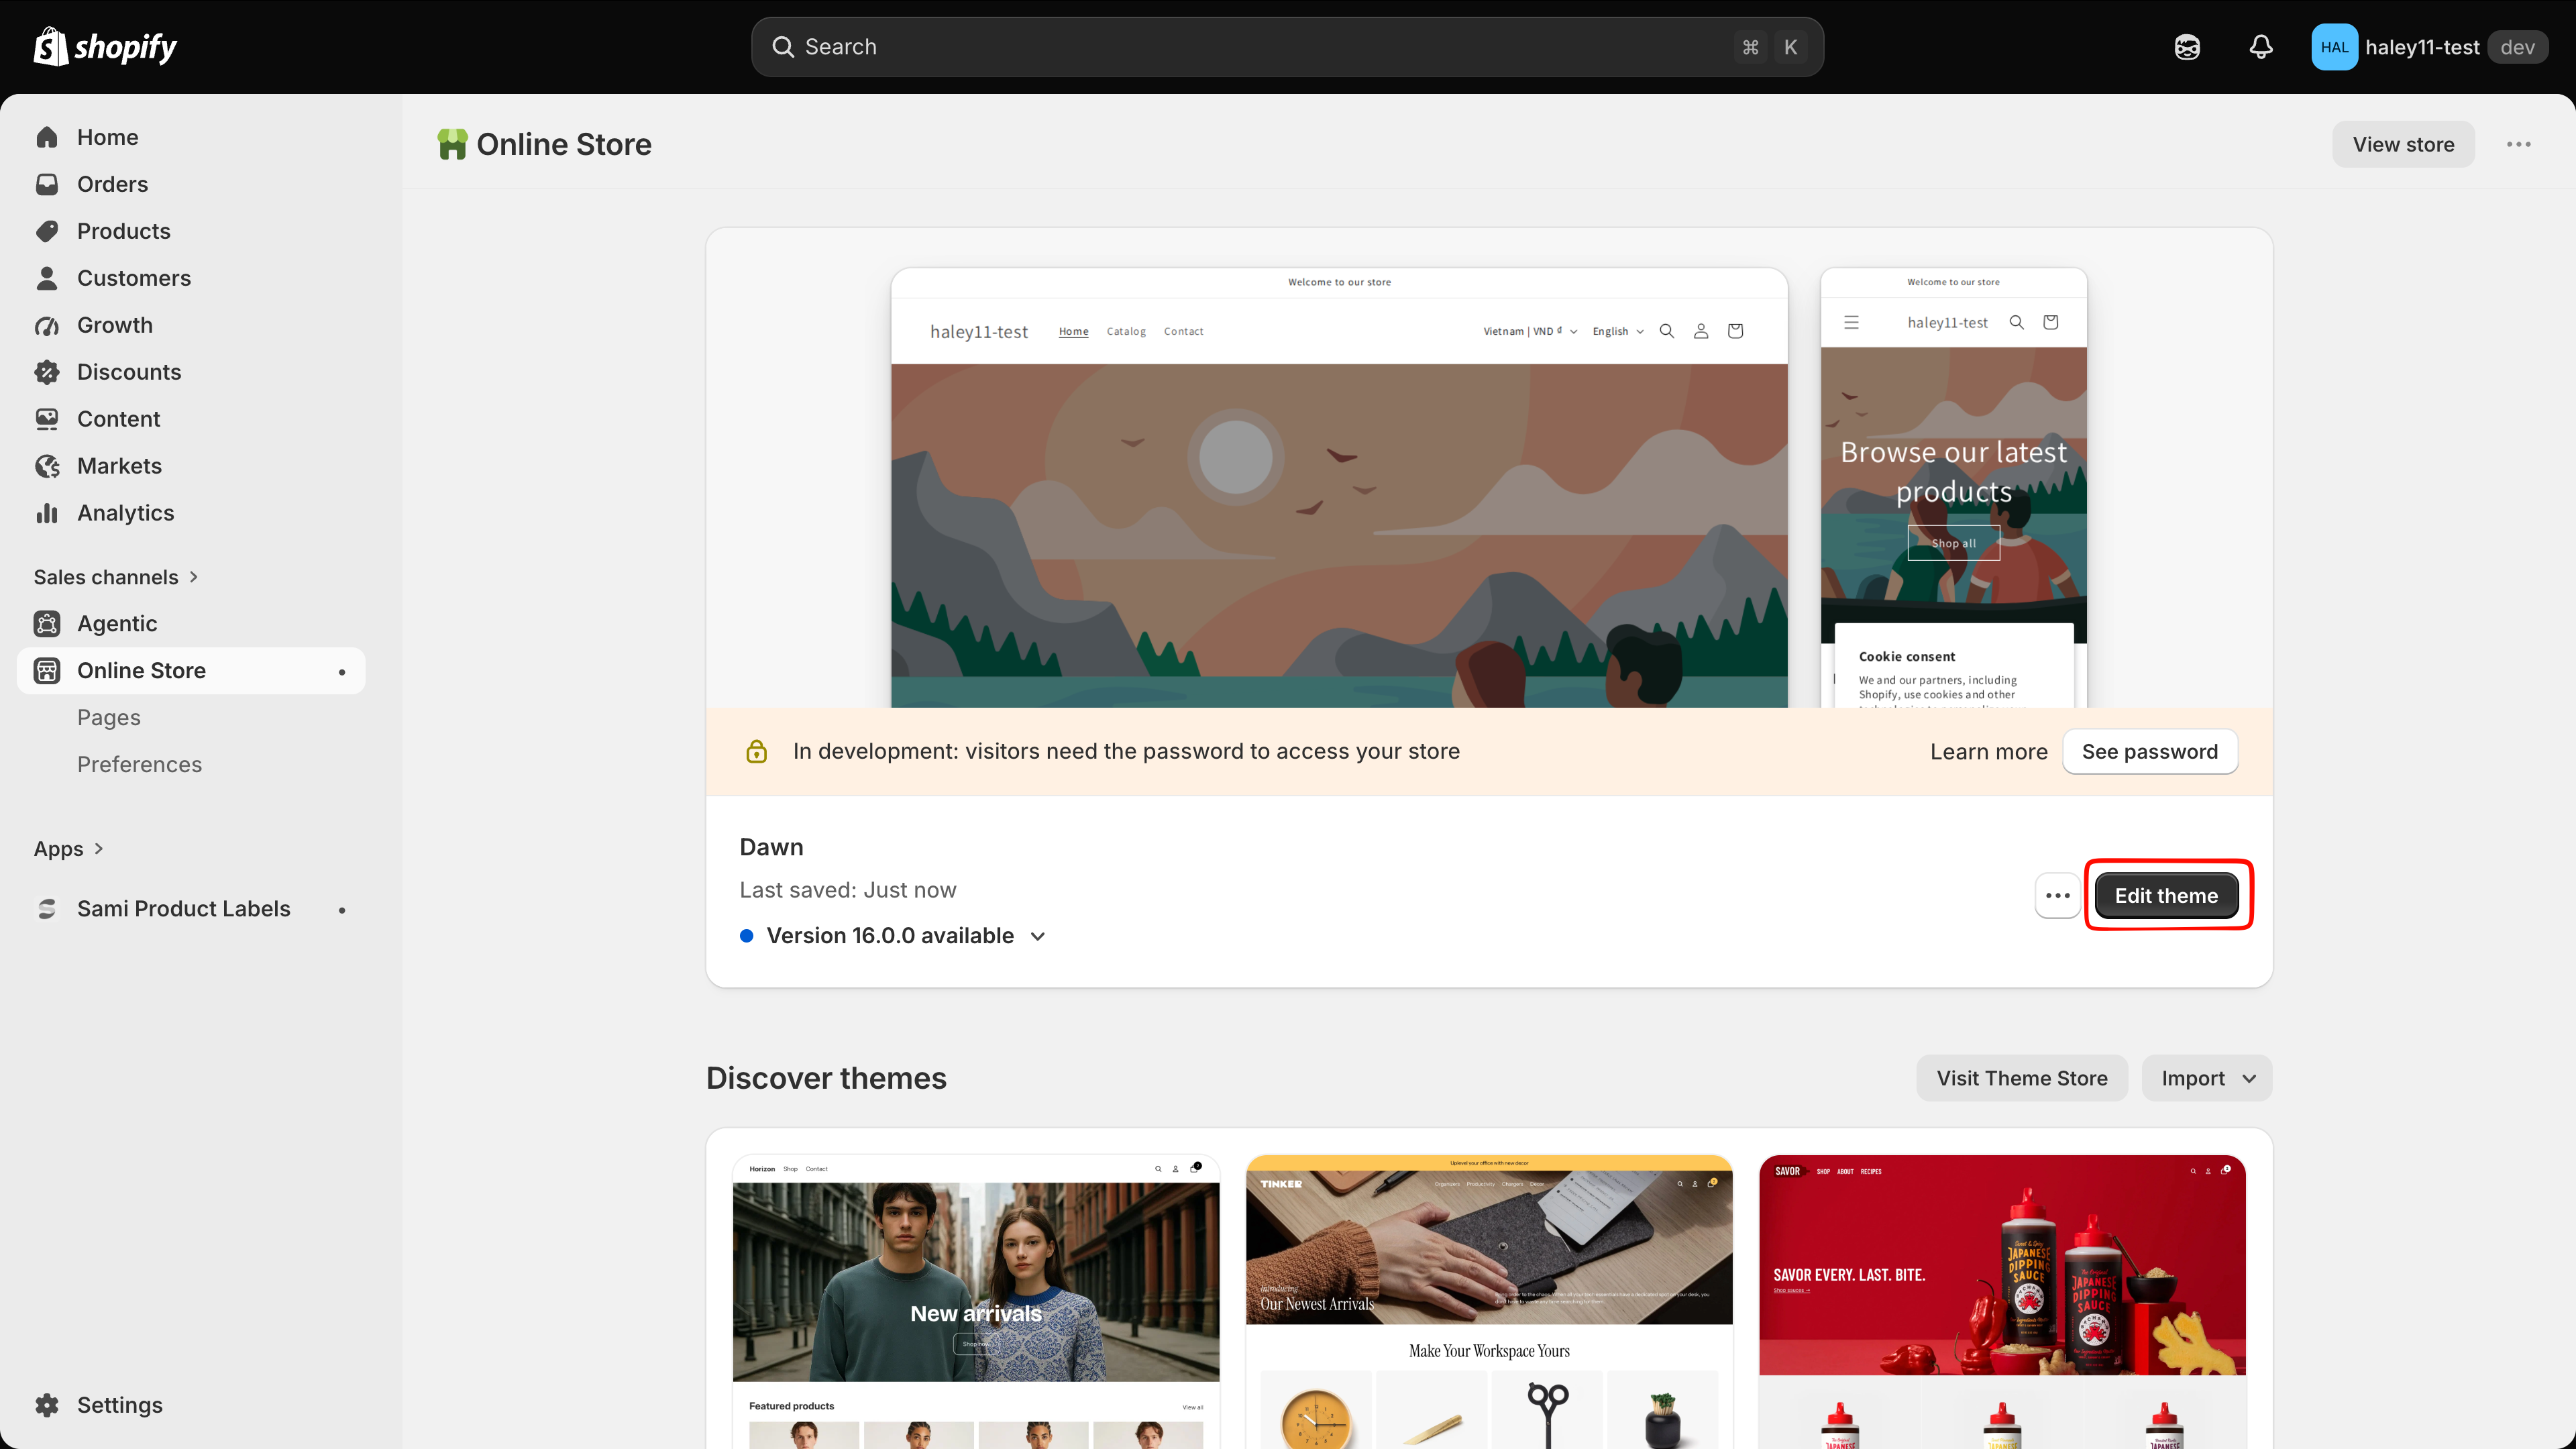The width and height of the screenshot is (2576, 1449).
Task: Click the Discover themes heading
Action: (x=826, y=1078)
